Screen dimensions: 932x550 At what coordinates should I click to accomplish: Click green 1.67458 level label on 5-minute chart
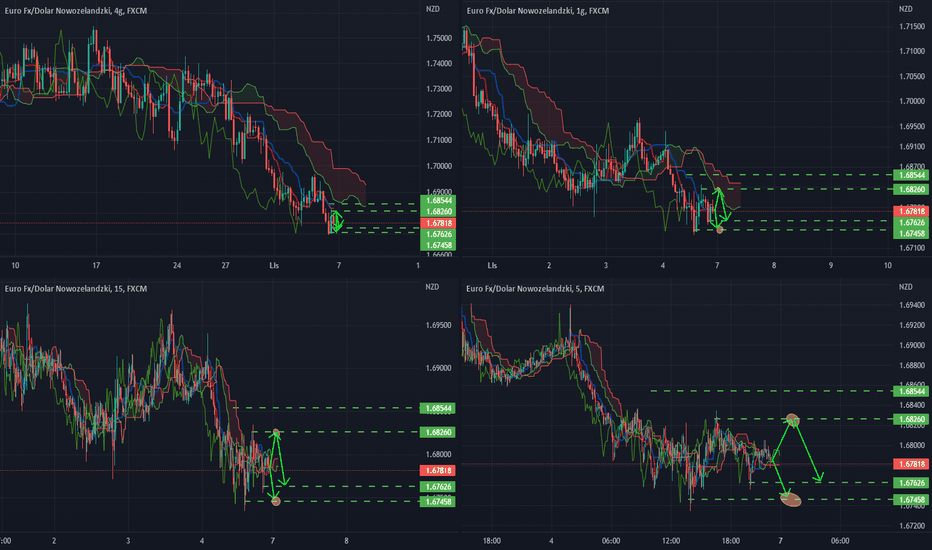(912, 500)
